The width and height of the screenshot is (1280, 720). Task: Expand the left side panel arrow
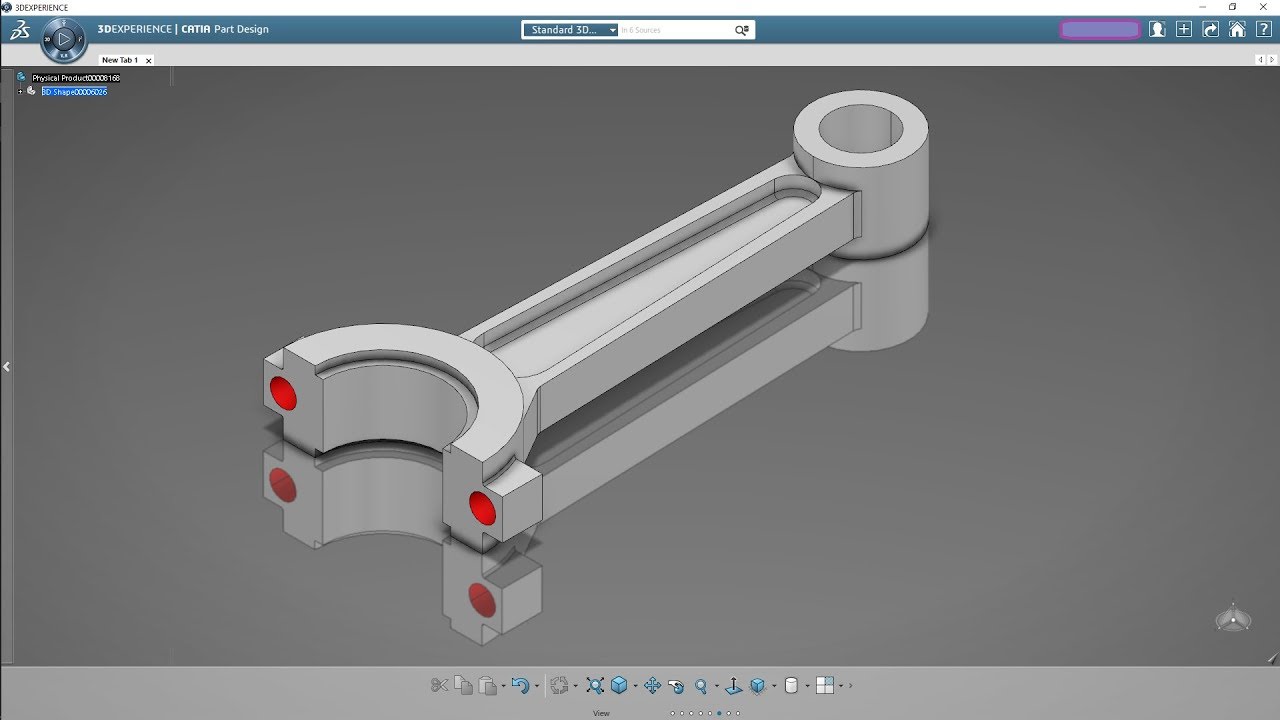(6, 367)
